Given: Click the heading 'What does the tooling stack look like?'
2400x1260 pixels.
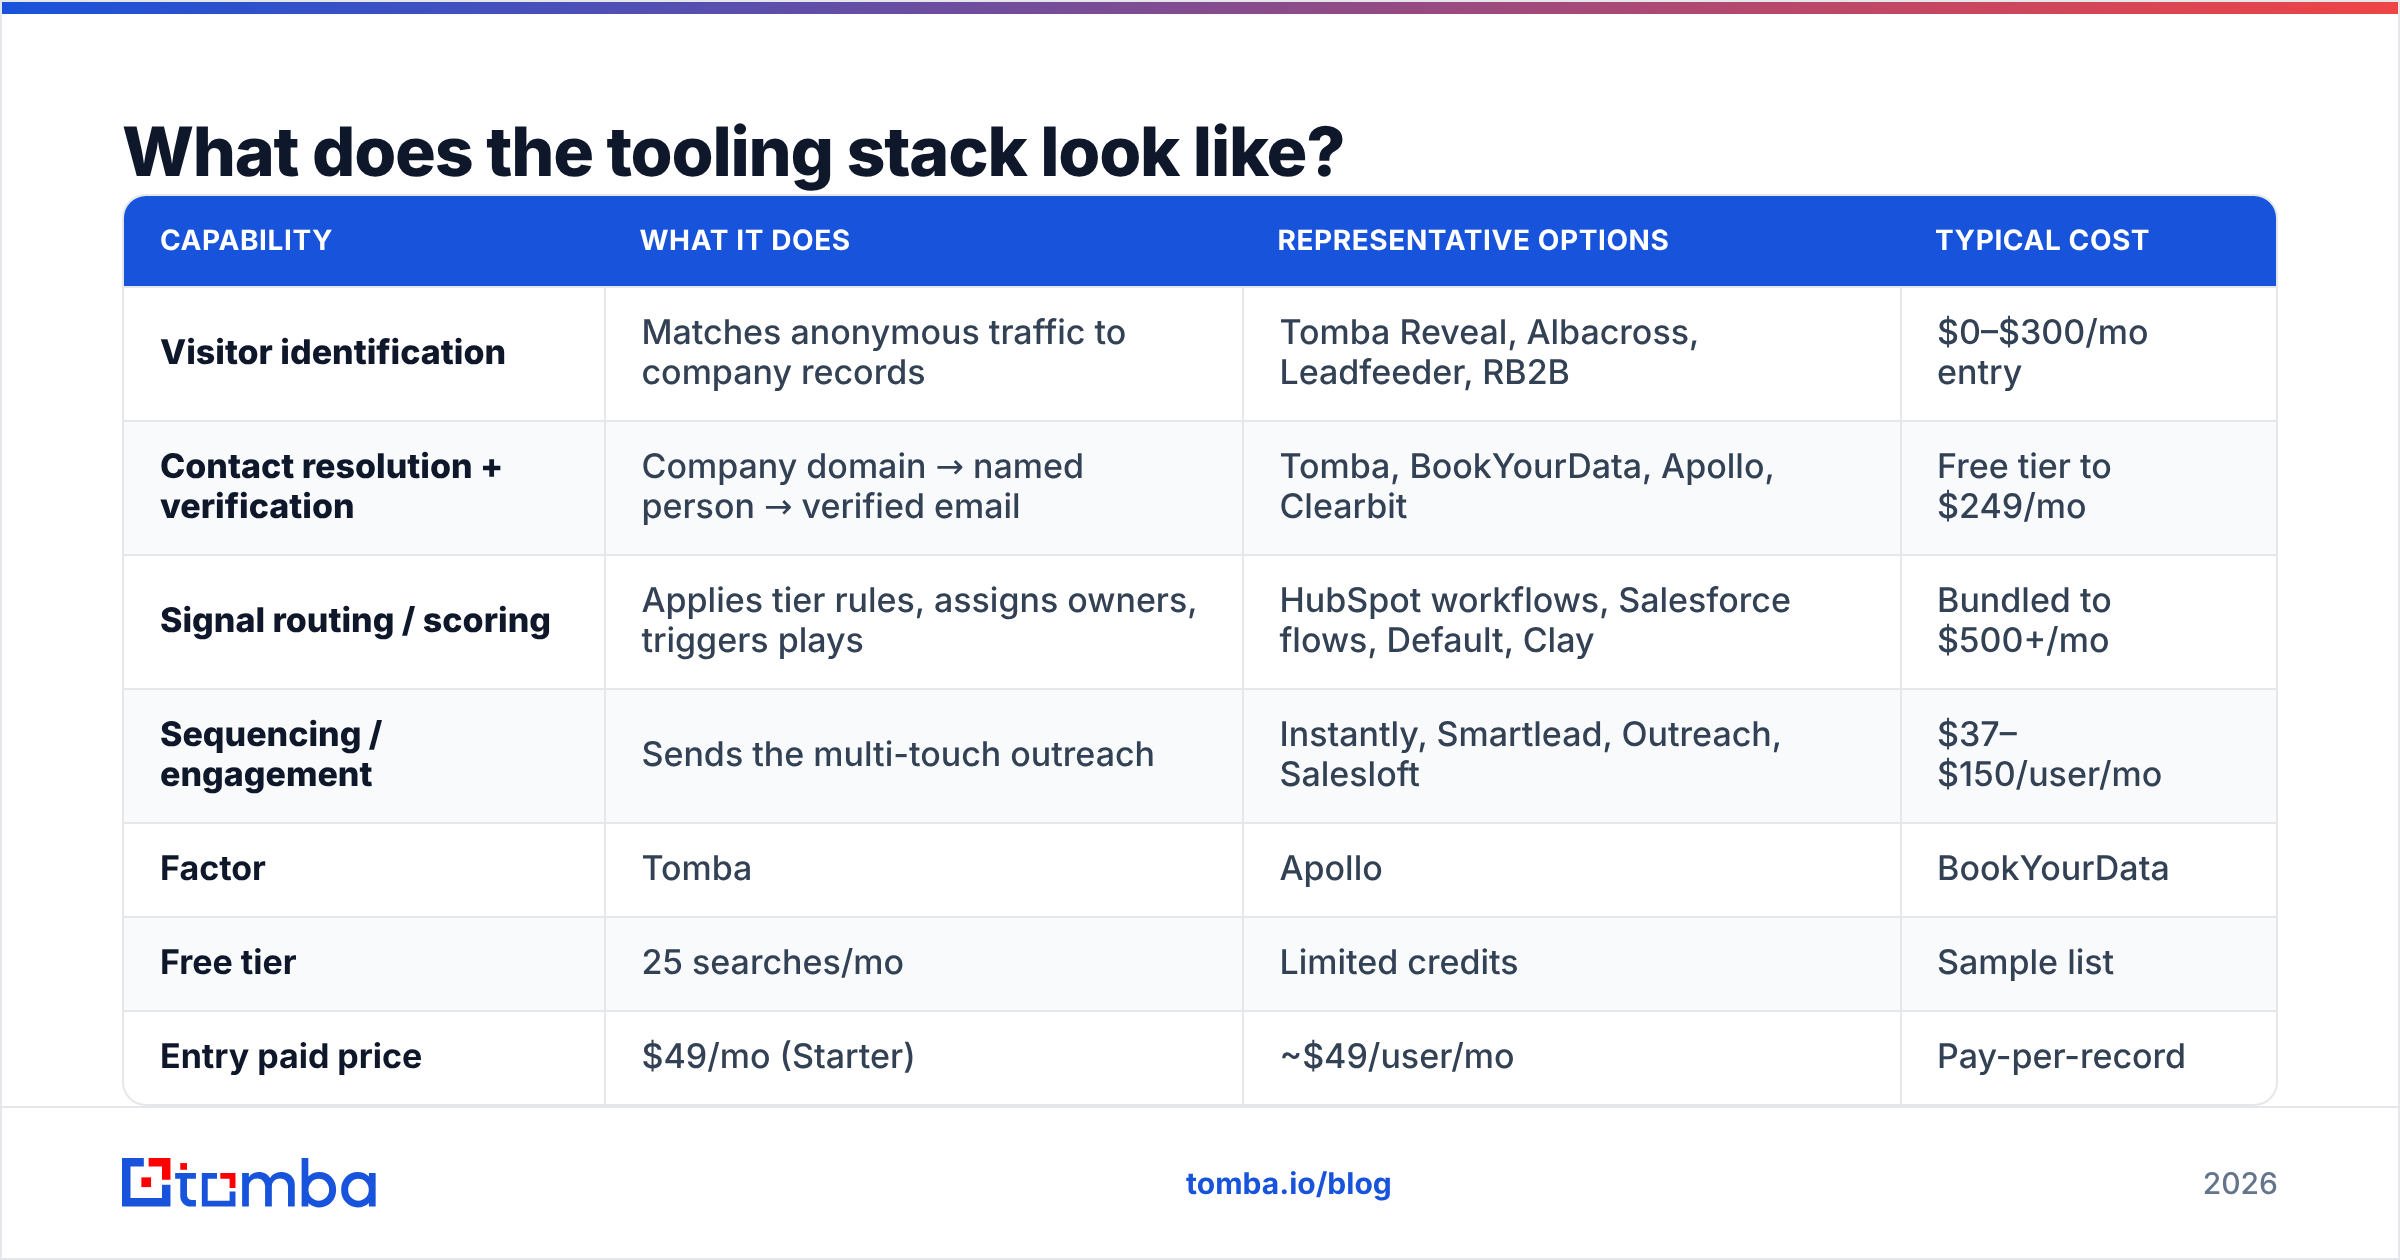Looking at the screenshot, I should coord(733,152).
